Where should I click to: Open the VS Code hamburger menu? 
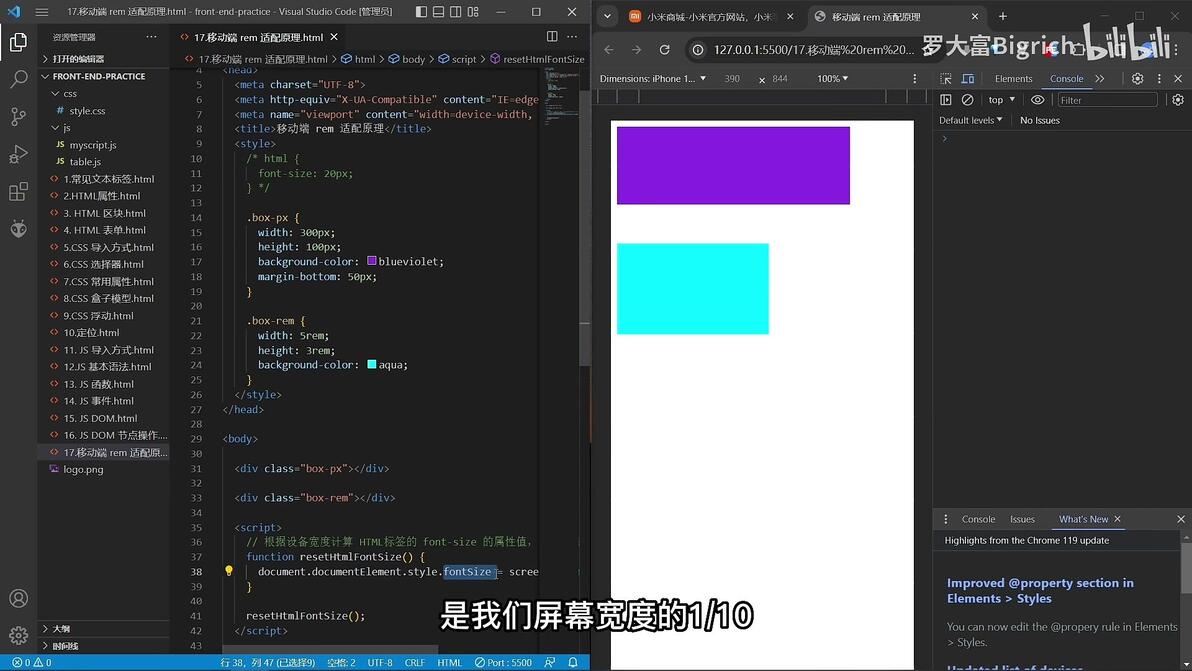(42, 11)
